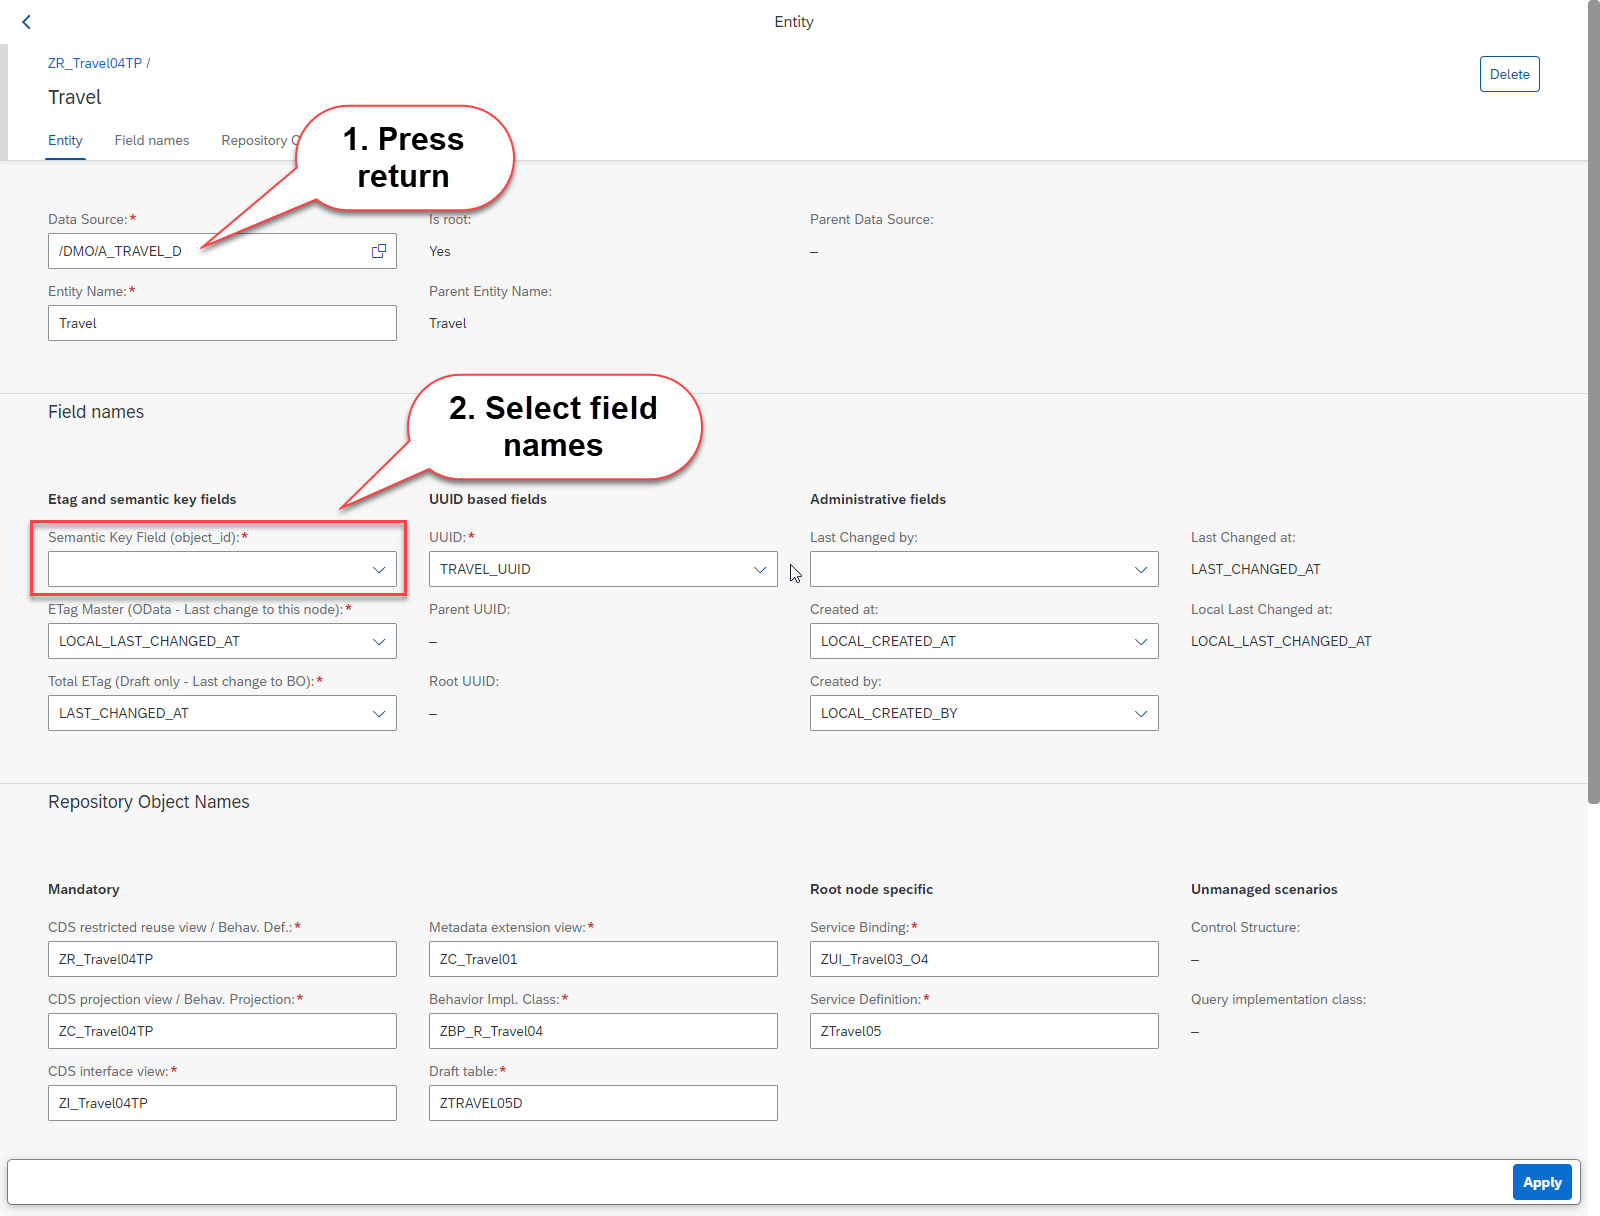Open value help icon in Data Source field
Viewport: 1600px width, 1216px height.
click(x=379, y=251)
